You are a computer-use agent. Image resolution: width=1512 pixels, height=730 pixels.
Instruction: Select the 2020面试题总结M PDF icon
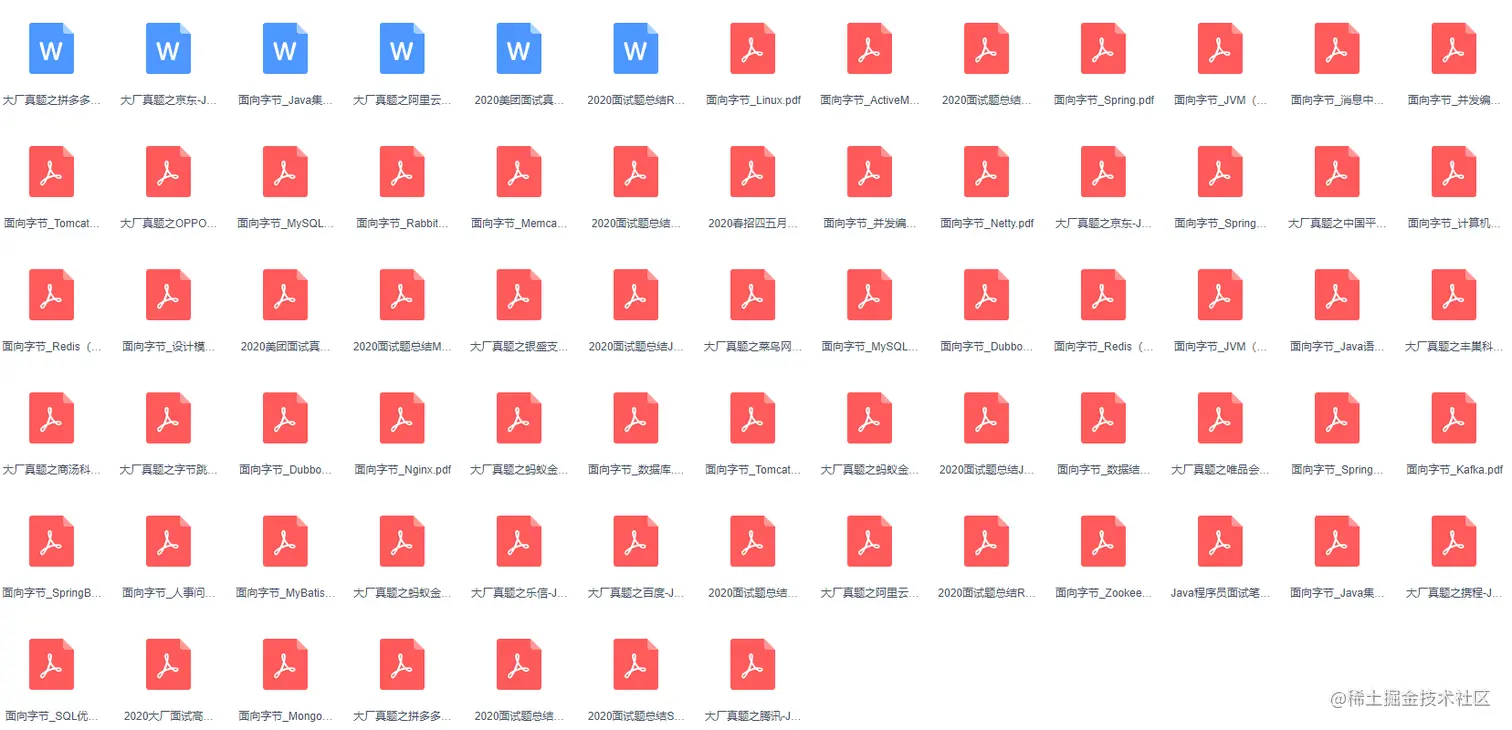[402, 294]
